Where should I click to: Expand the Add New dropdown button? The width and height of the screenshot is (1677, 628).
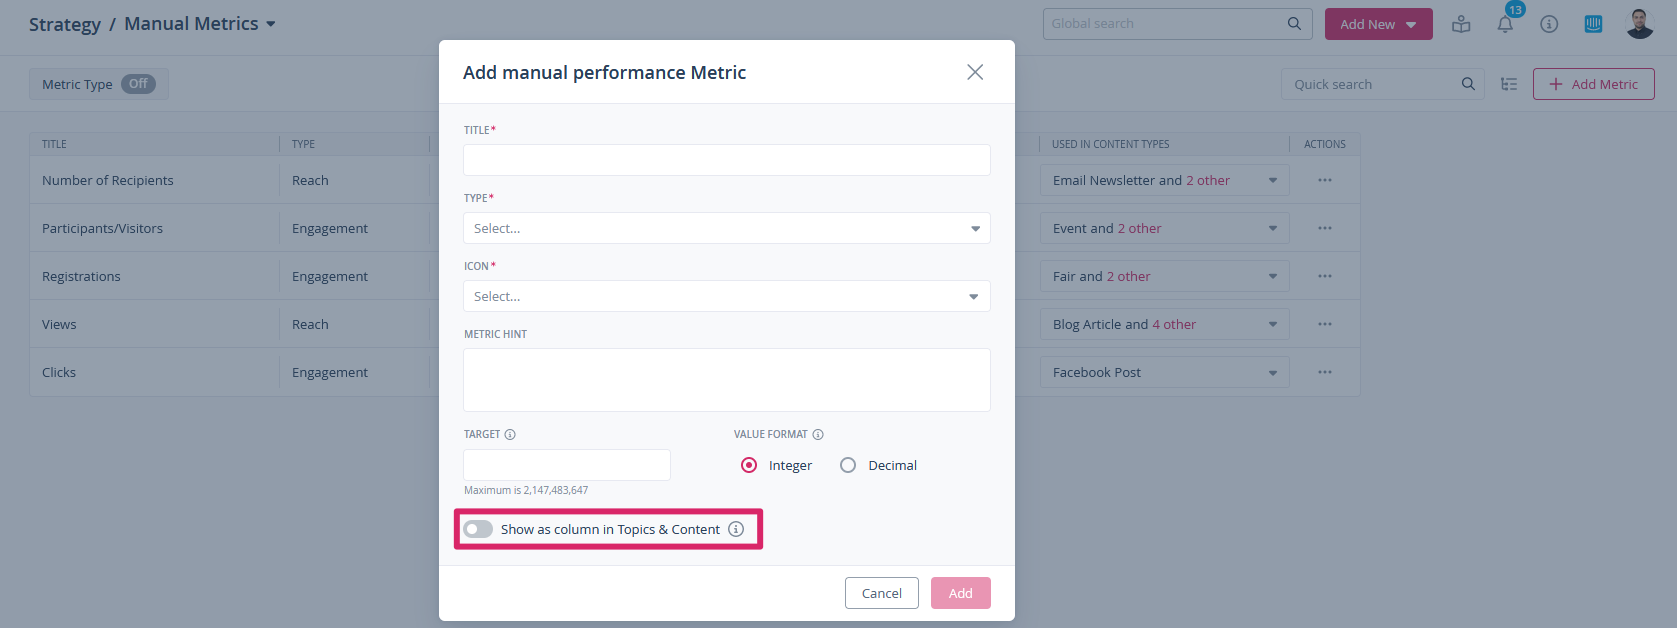[x=1378, y=24]
